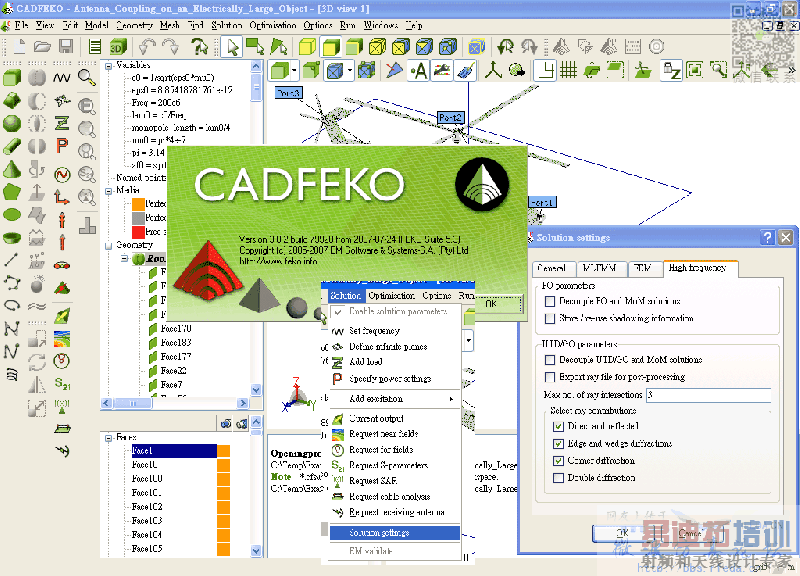The height and width of the screenshot is (576, 800).
Task: Click the yellow wireframe cube view icon
Action: click(377, 47)
